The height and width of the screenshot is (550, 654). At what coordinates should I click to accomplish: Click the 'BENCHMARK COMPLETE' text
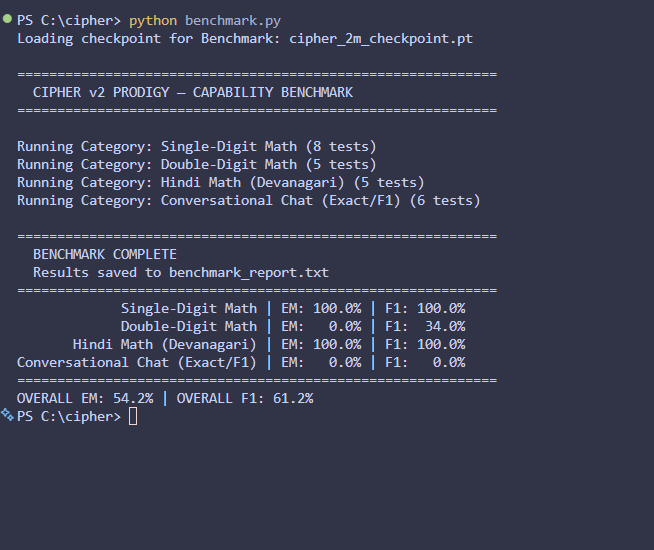(x=105, y=254)
